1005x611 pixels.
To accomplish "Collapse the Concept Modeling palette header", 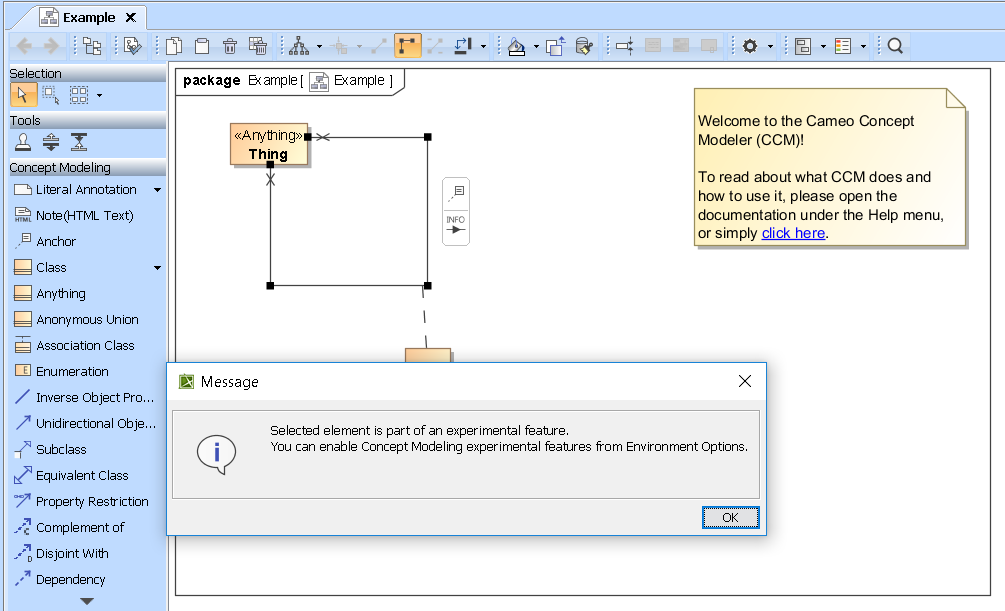I will pyautogui.click(x=60, y=168).
